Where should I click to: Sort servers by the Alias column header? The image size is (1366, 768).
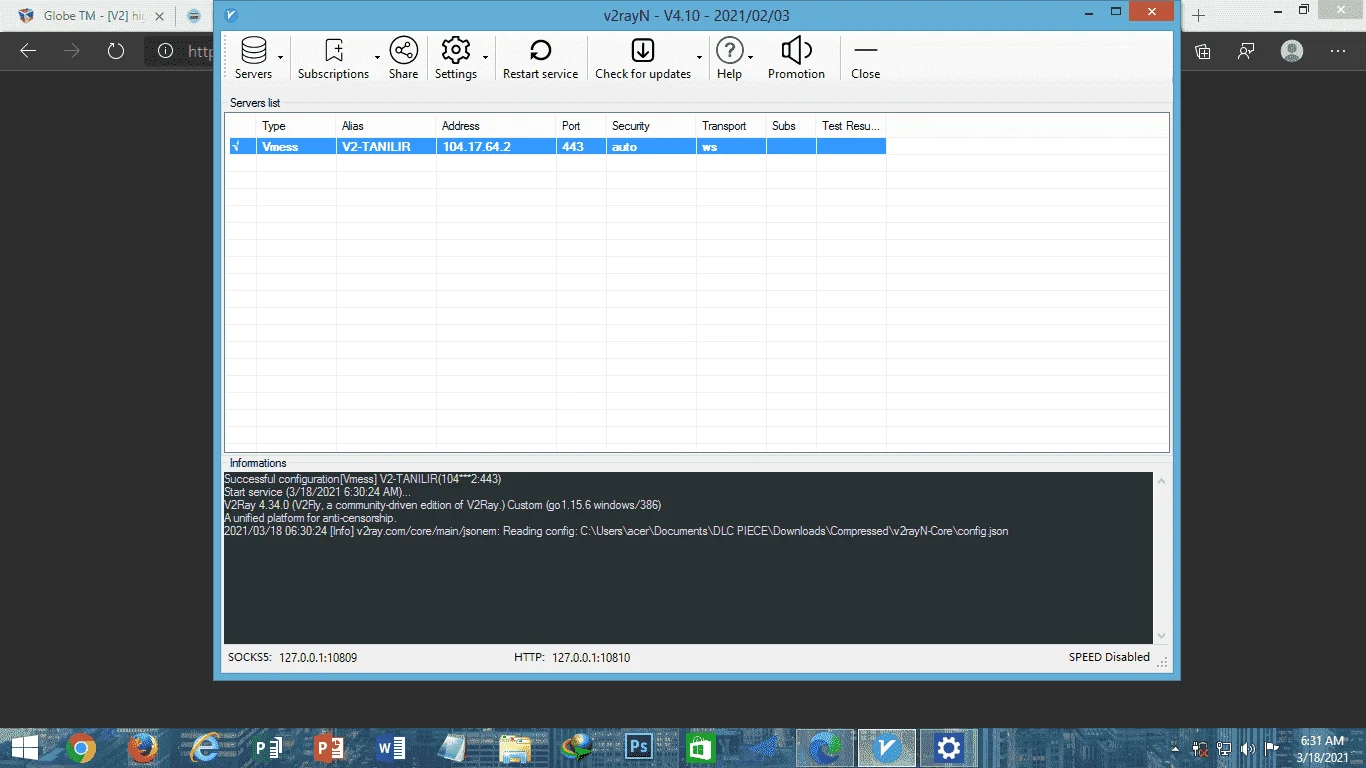click(x=386, y=126)
